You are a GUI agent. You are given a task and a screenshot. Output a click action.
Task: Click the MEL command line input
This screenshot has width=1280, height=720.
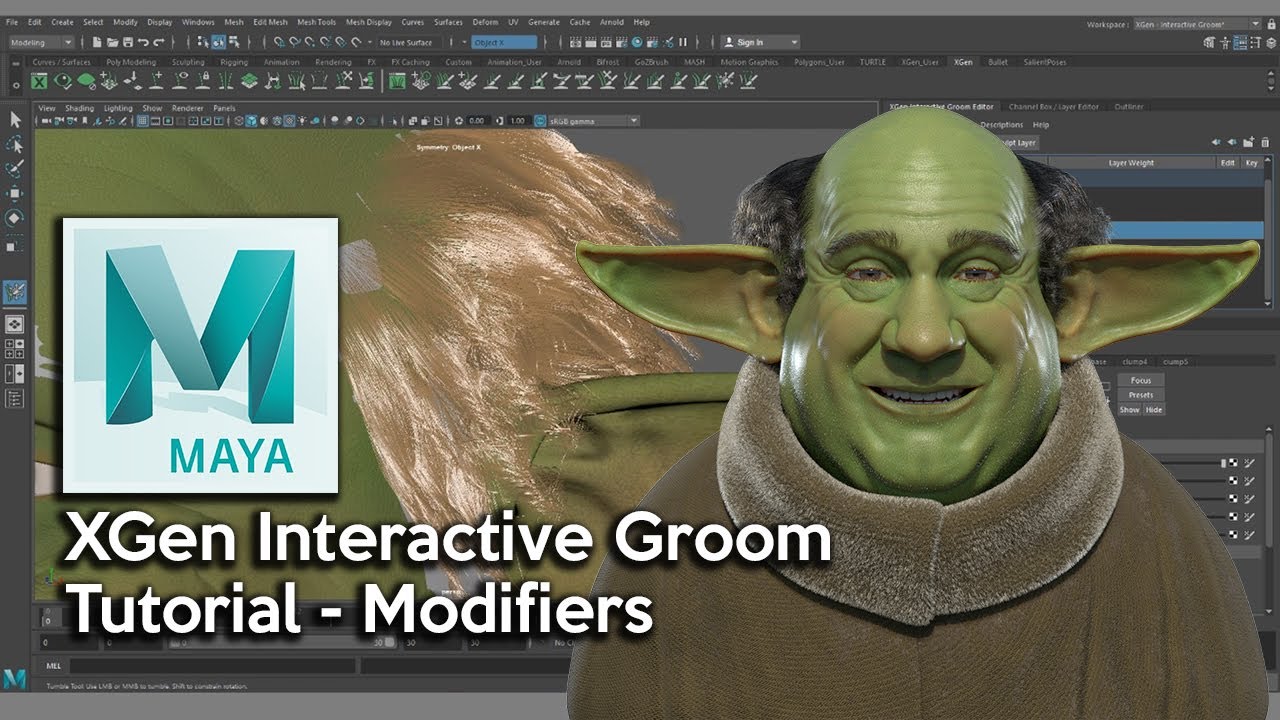click(x=213, y=665)
